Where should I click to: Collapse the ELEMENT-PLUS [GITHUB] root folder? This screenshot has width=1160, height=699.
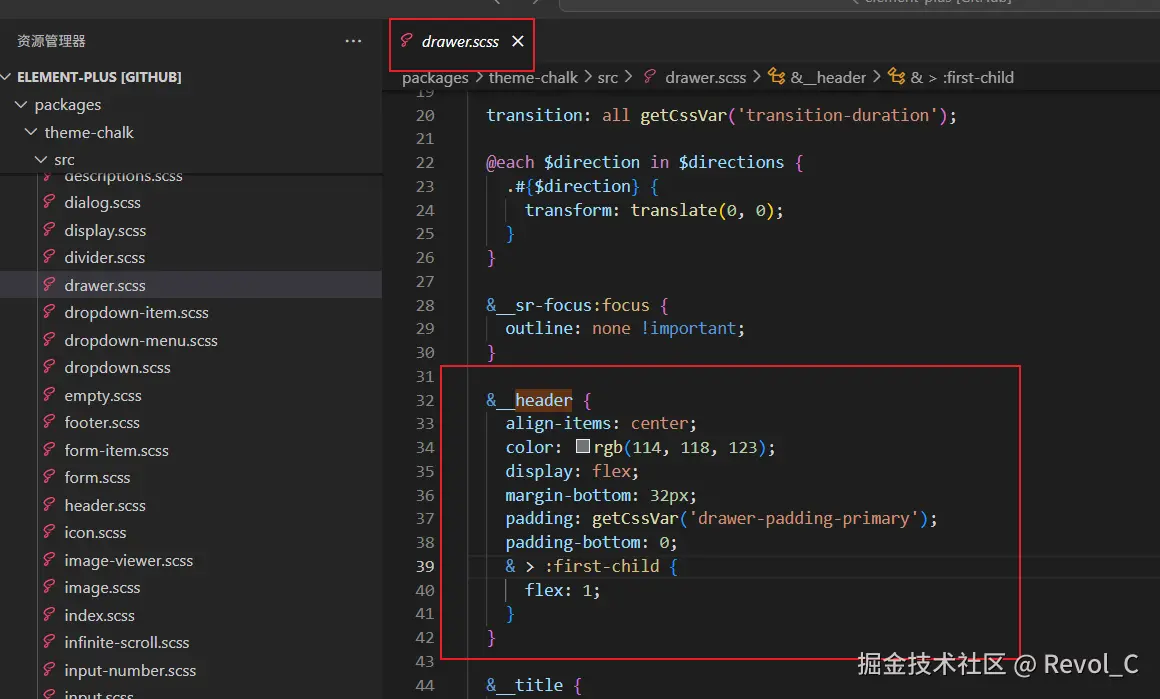point(8,77)
